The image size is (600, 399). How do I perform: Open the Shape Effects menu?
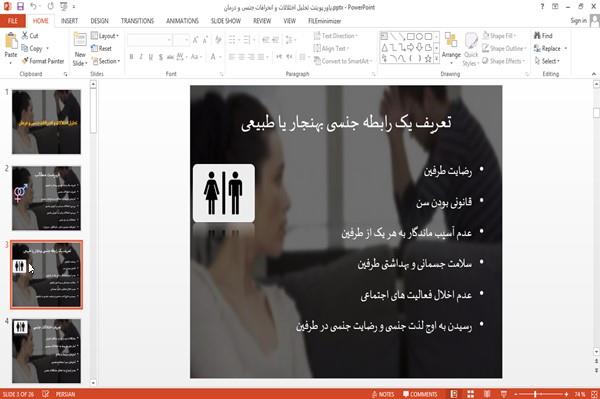coord(503,61)
